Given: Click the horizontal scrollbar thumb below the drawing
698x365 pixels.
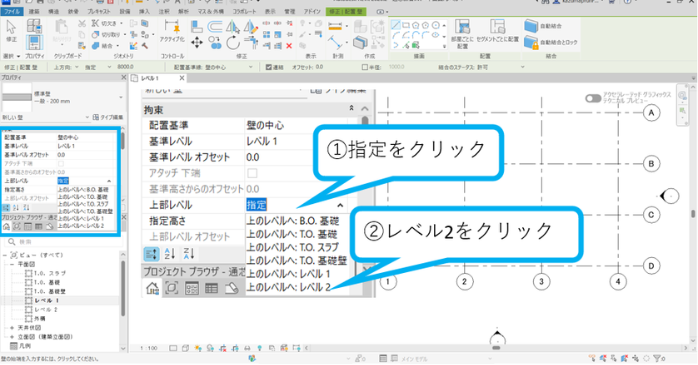Looking at the screenshot, I should click(496, 348).
